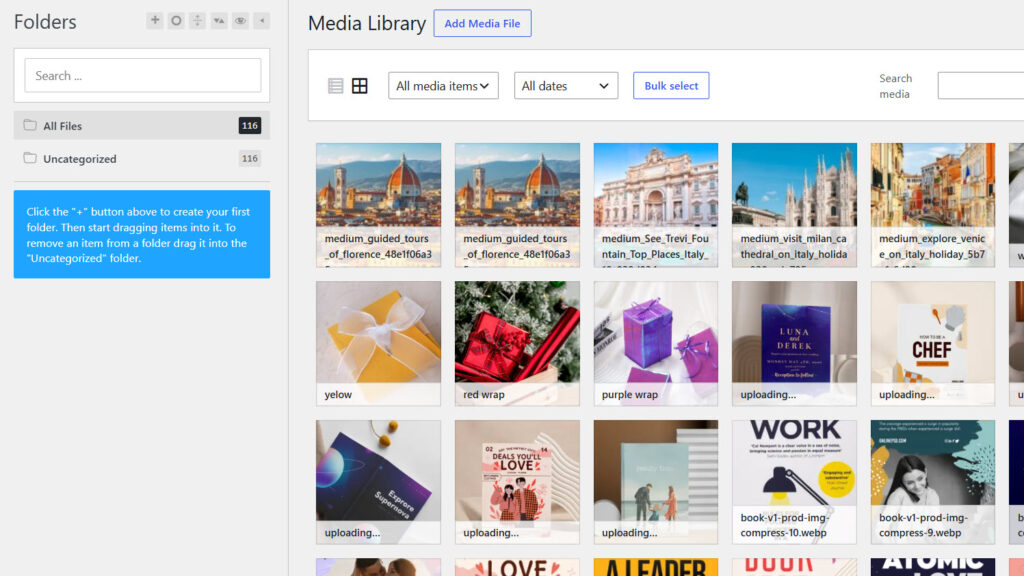The height and width of the screenshot is (576, 1024).
Task: Open the Trevi Fountain image thumbnail
Action: (x=656, y=205)
